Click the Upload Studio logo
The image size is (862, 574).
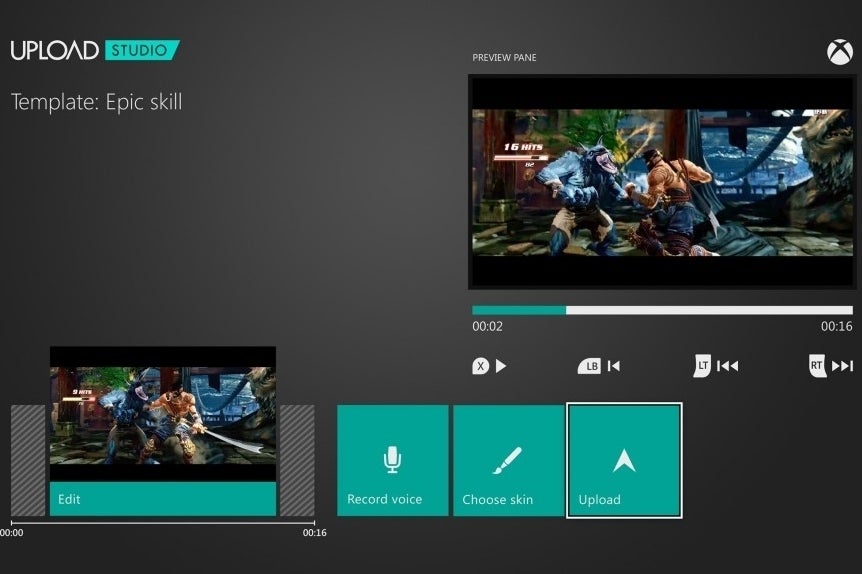tap(95, 50)
